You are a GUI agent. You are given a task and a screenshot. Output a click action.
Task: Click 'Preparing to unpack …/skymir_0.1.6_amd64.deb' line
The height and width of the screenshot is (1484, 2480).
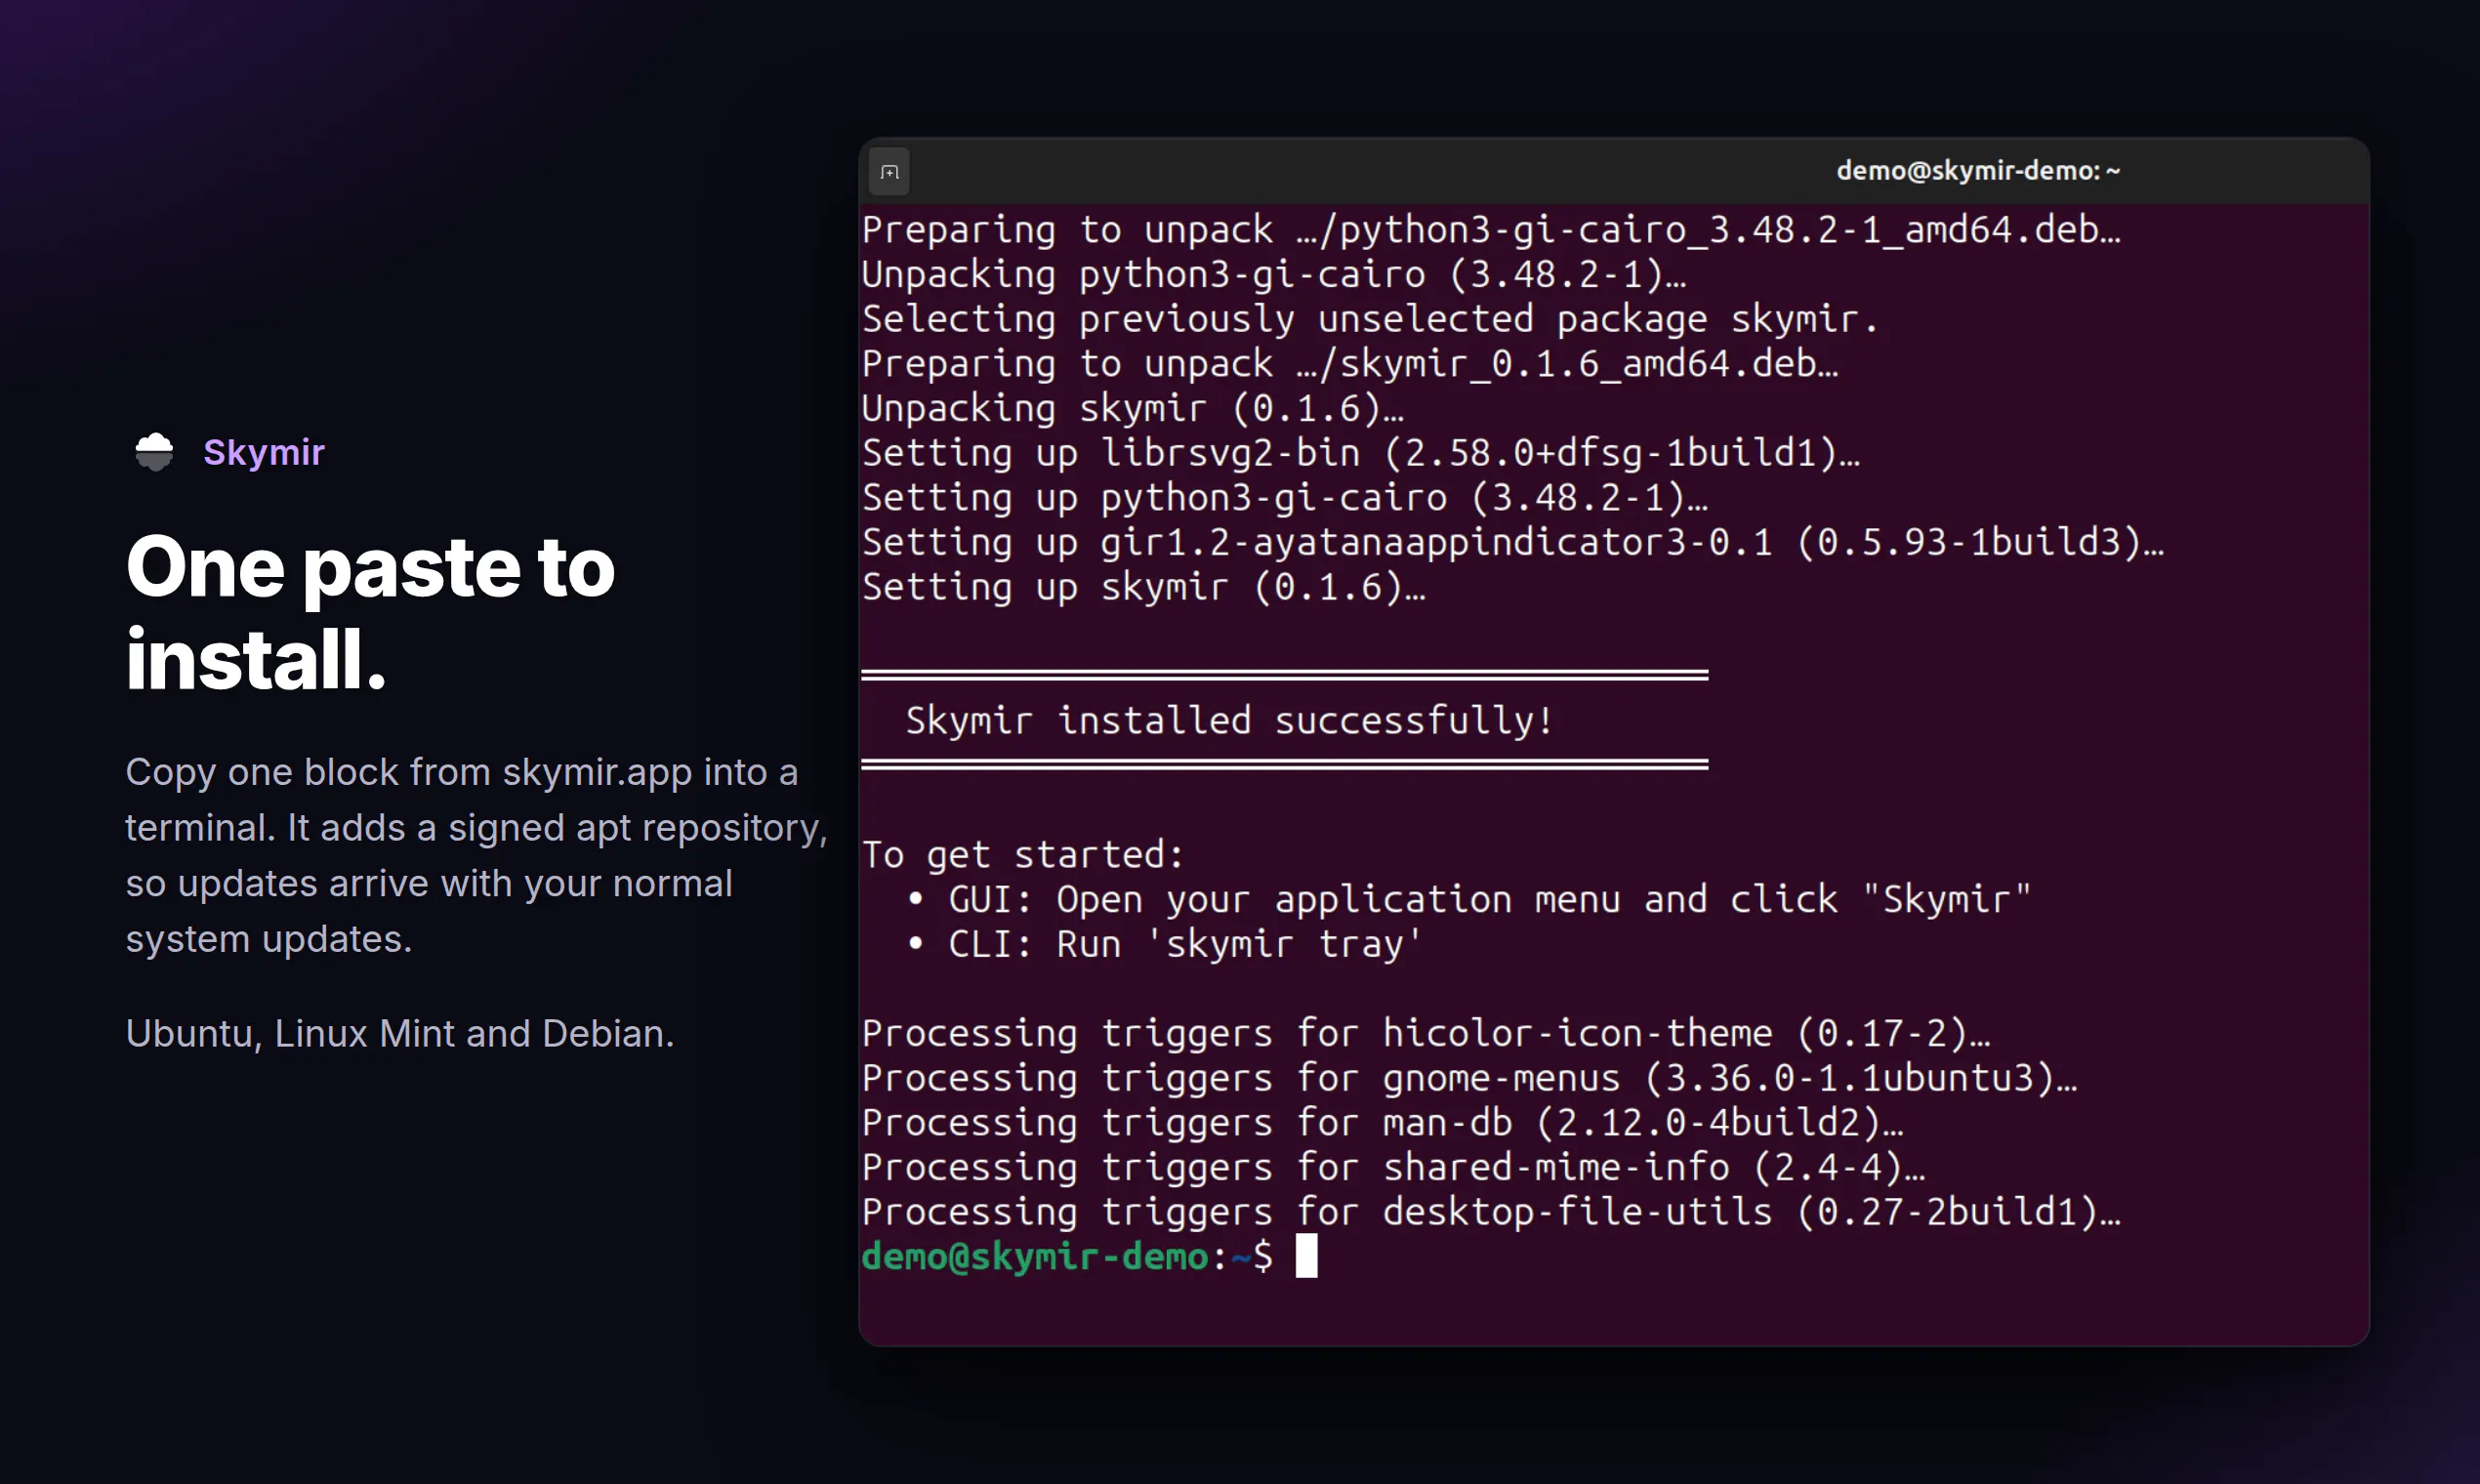(1350, 364)
